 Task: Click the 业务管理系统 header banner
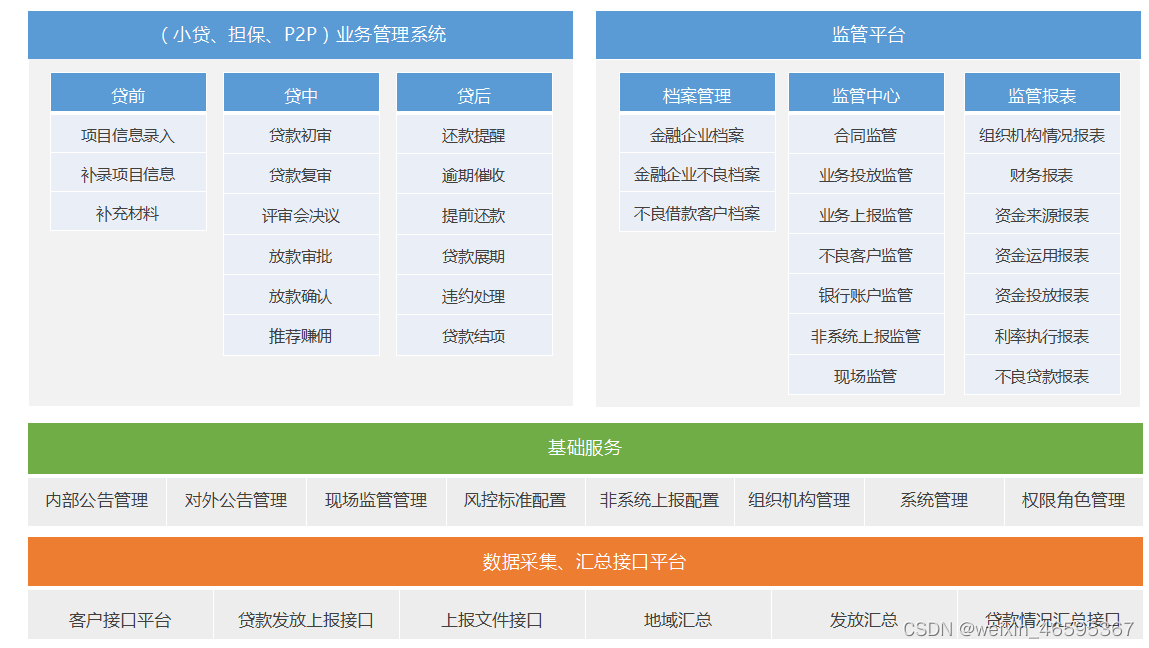pyautogui.click(x=300, y=34)
